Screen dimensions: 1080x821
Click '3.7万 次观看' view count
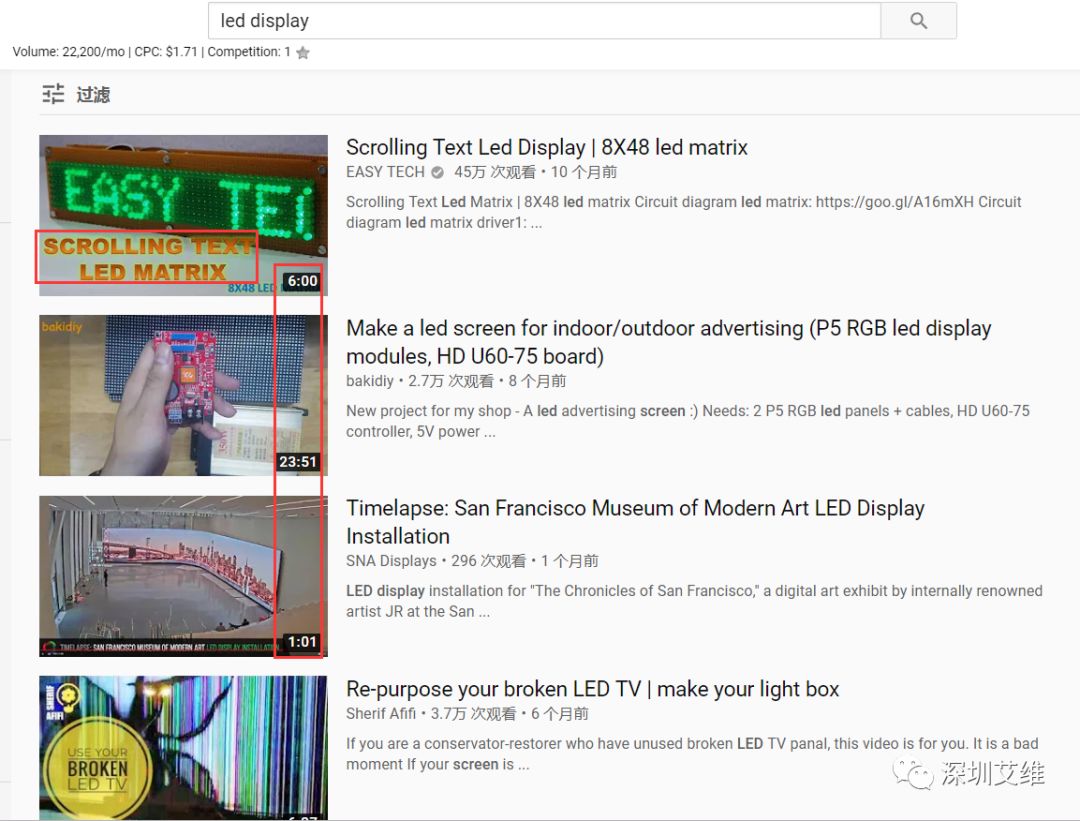coord(473,714)
